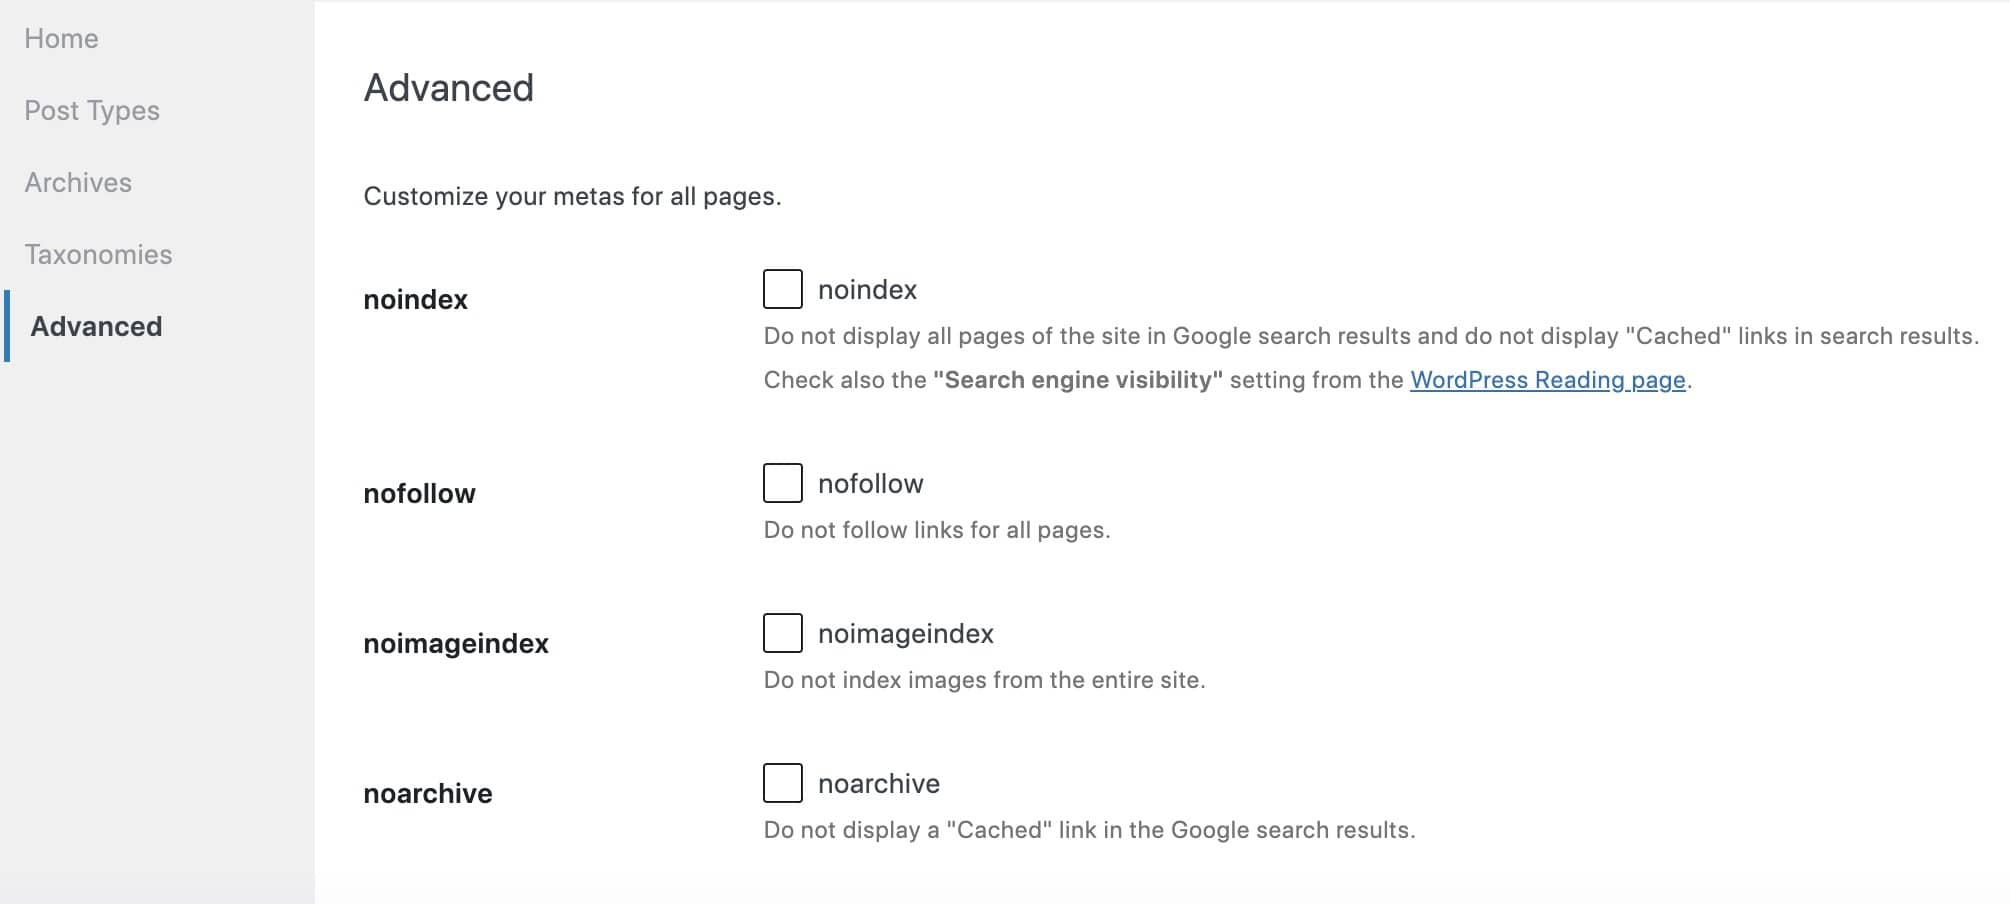Tick the nofollow checkbox

(x=782, y=483)
